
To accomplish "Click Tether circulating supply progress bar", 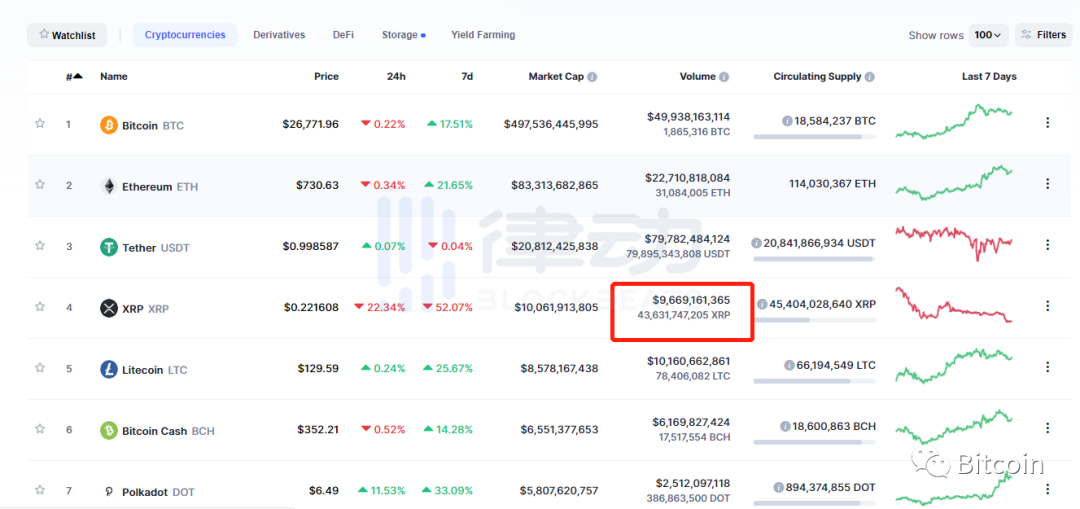I will [815, 259].
